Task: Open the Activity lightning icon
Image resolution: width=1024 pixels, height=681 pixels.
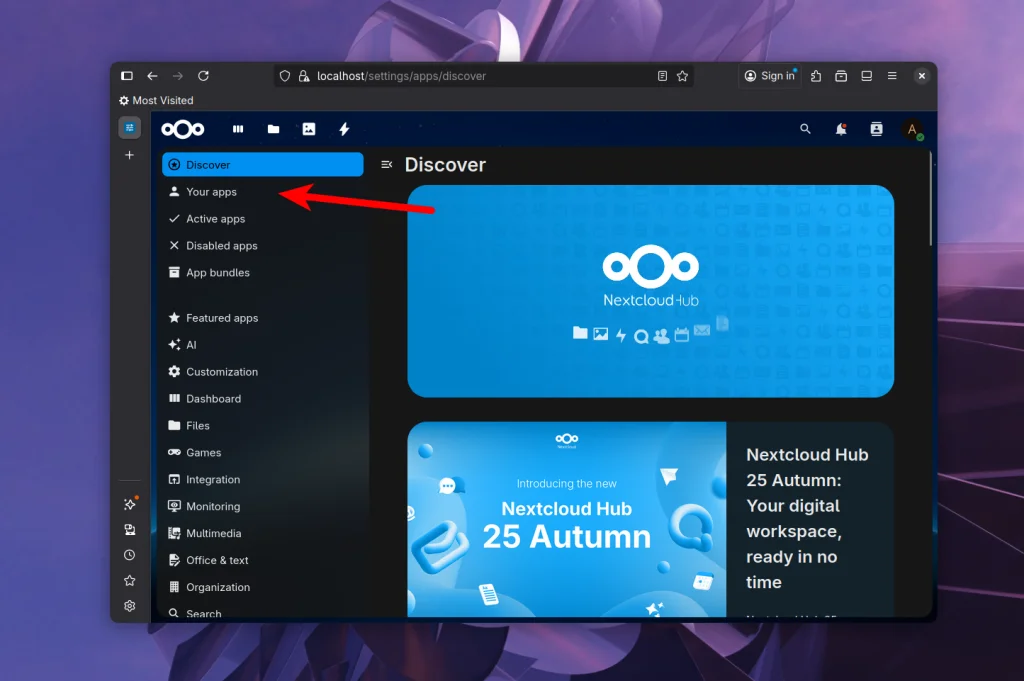Action: [343, 128]
